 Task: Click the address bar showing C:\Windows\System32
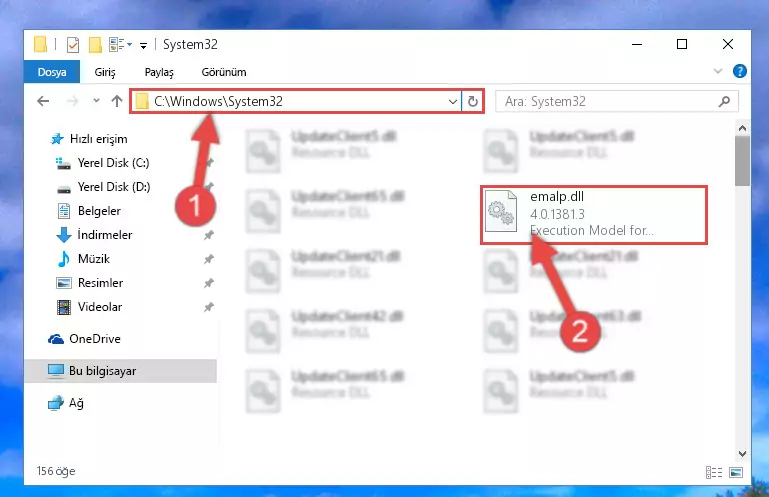coord(295,102)
